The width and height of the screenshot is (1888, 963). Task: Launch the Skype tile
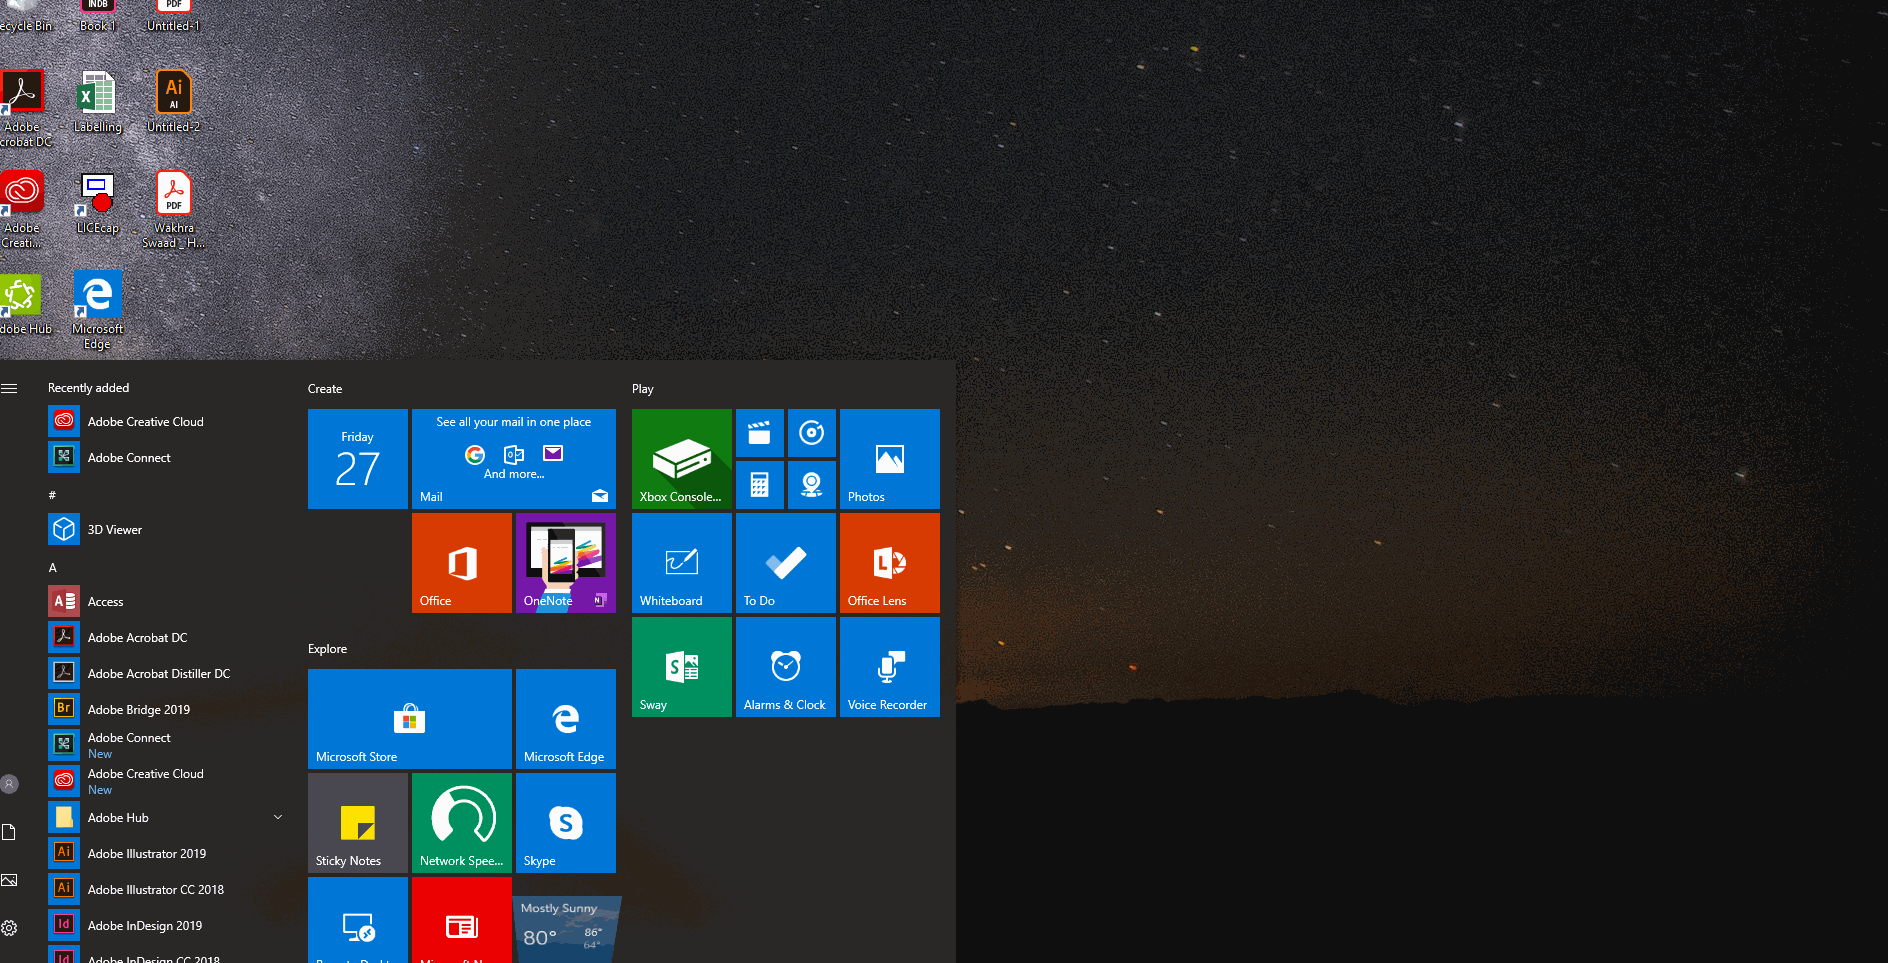point(565,822)
